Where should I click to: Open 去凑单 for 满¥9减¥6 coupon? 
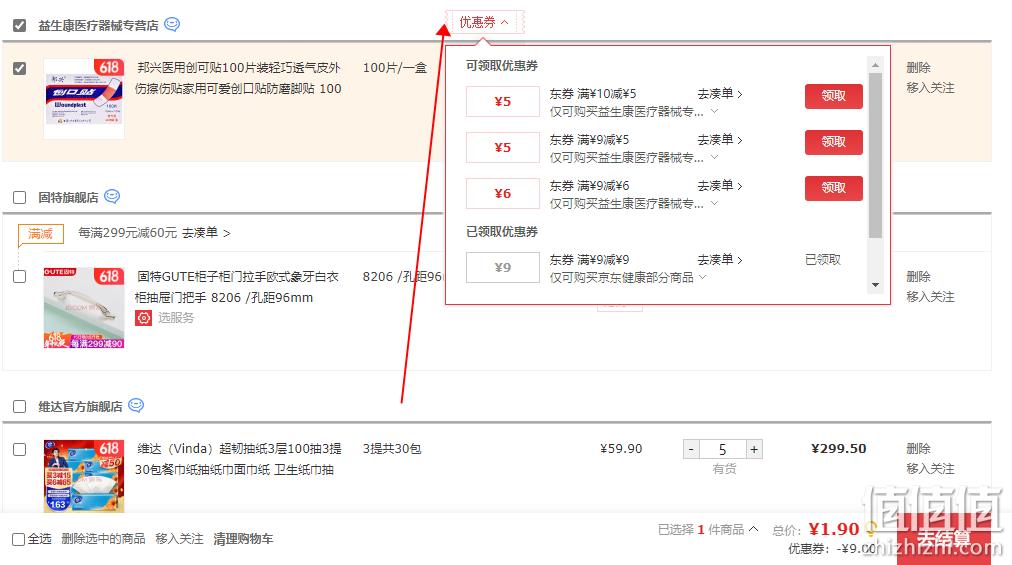pyautogui.click(x=720, y=185)
